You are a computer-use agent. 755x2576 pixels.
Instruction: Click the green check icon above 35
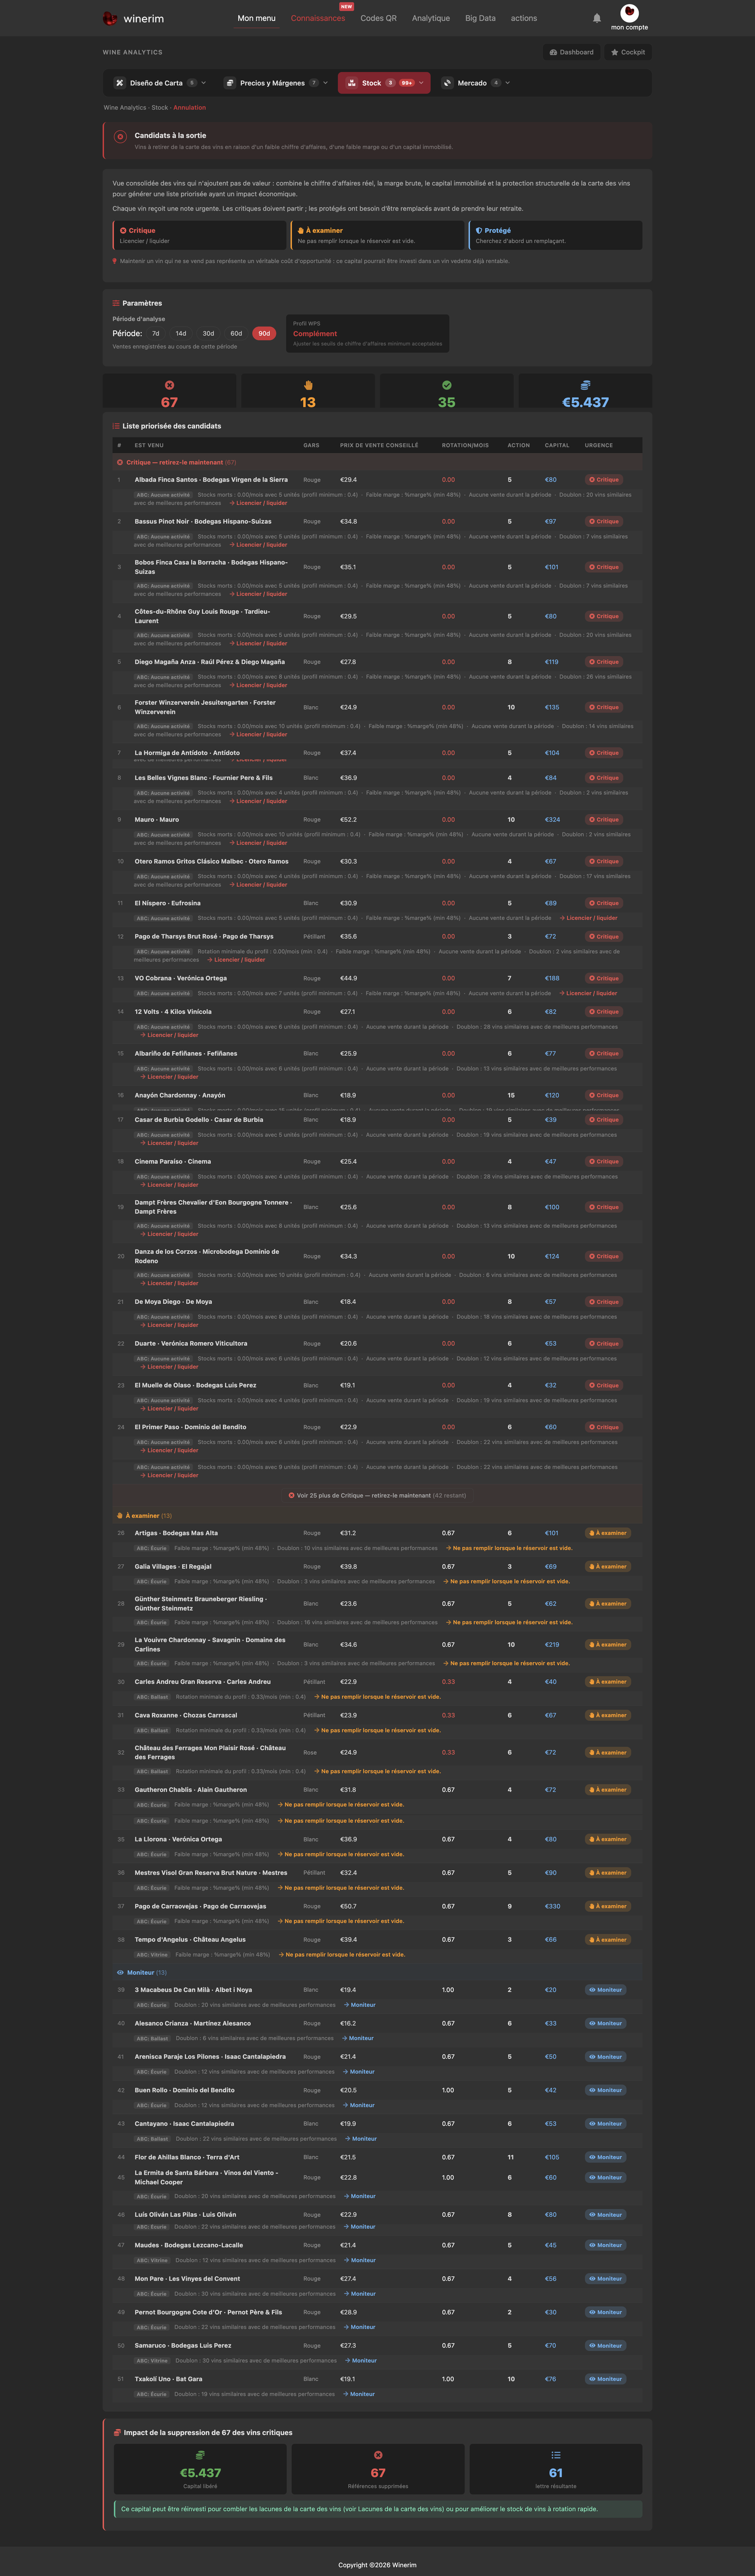coord(446,385)
